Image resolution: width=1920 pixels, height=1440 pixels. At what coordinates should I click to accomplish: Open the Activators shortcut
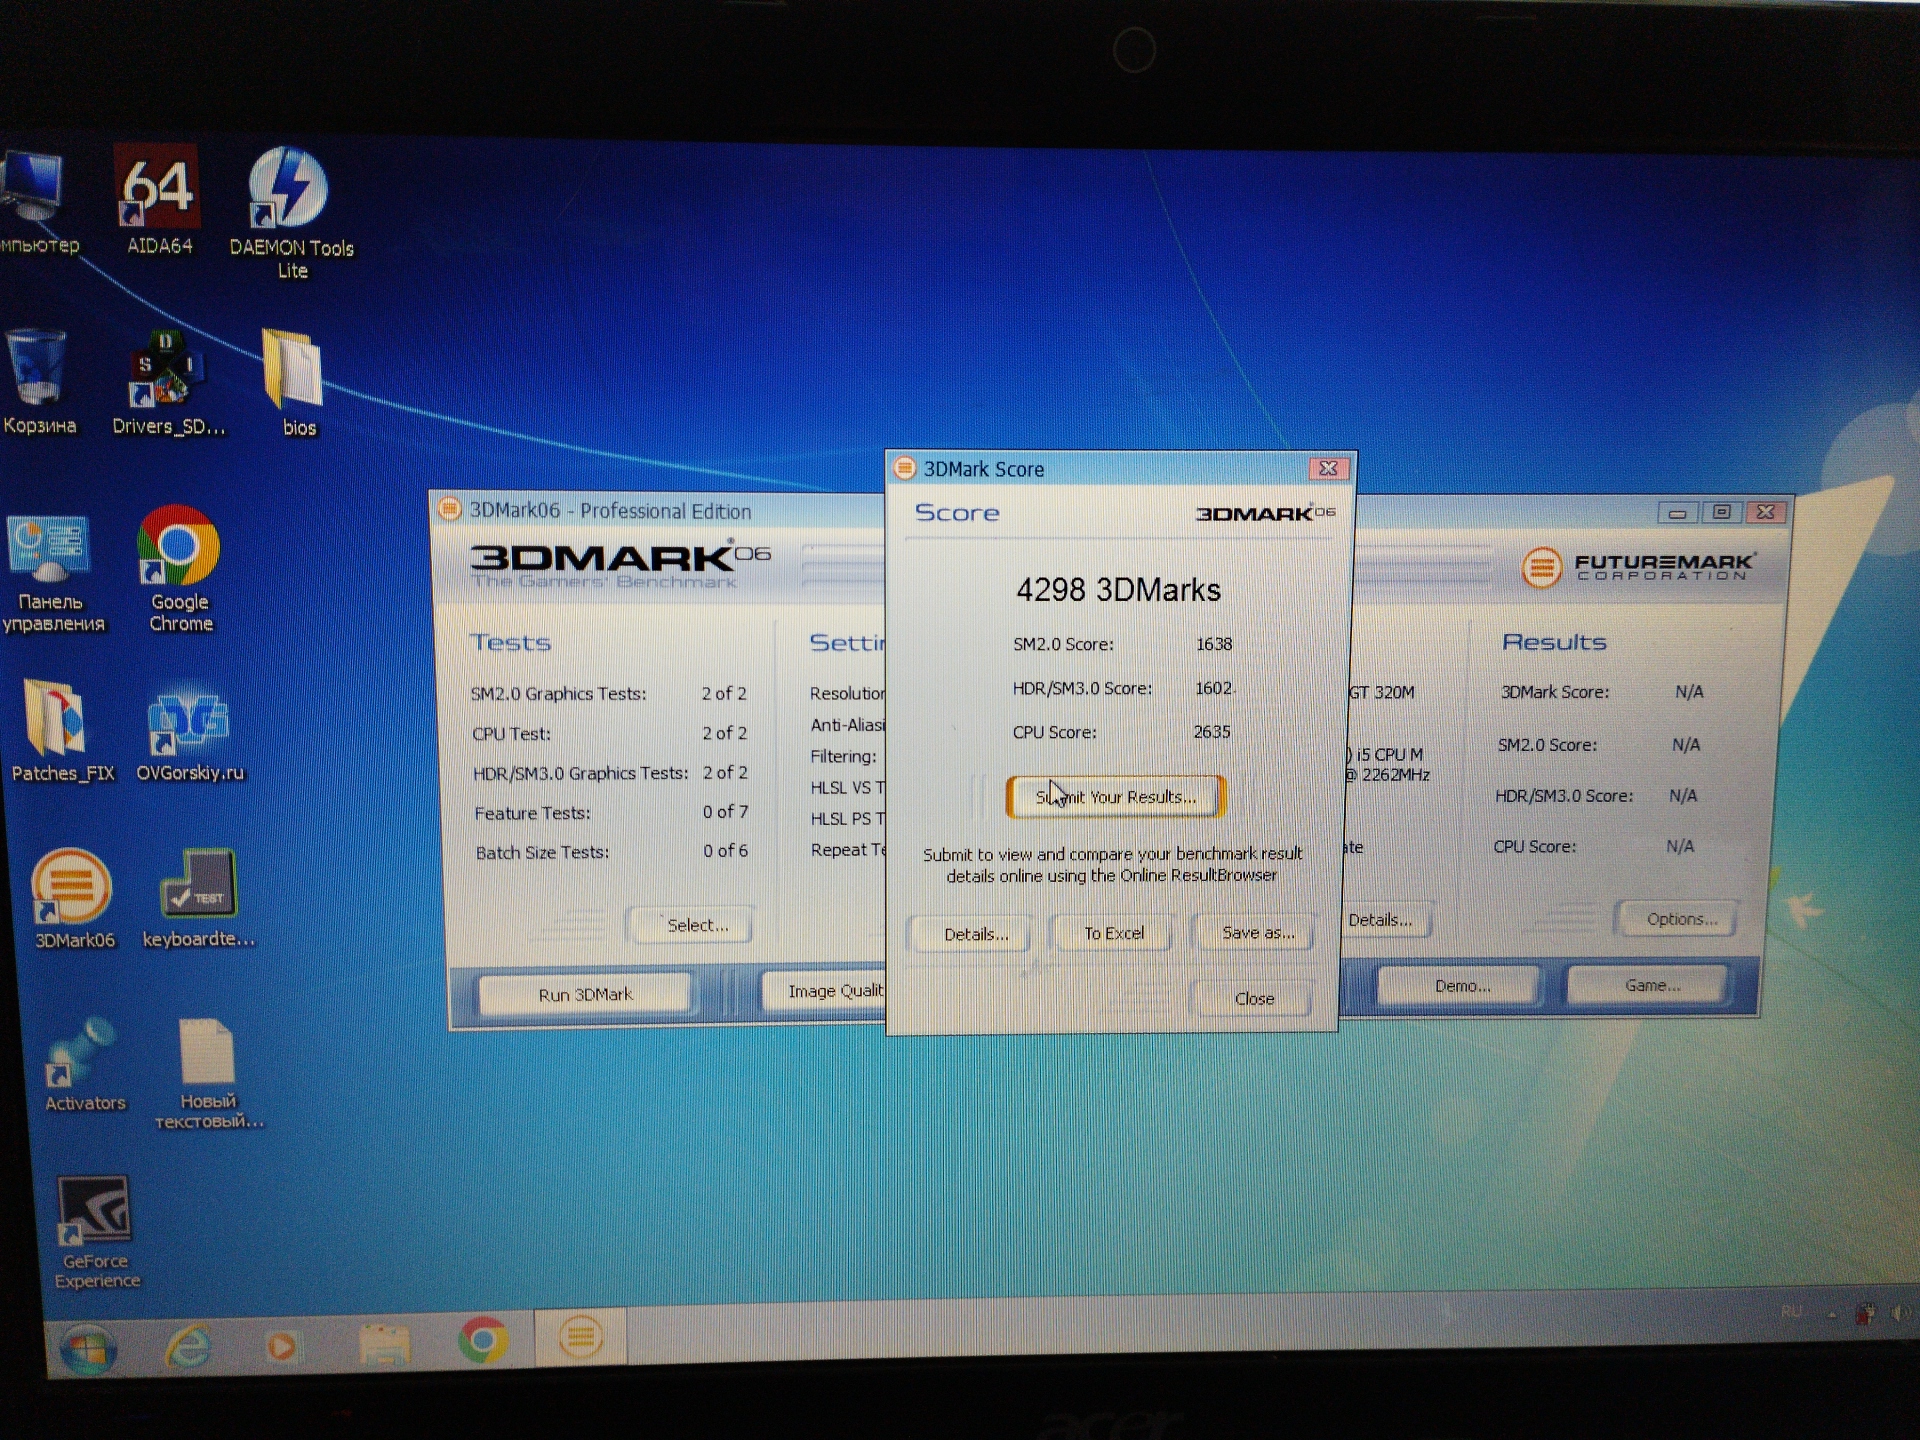click(84, 1065)
